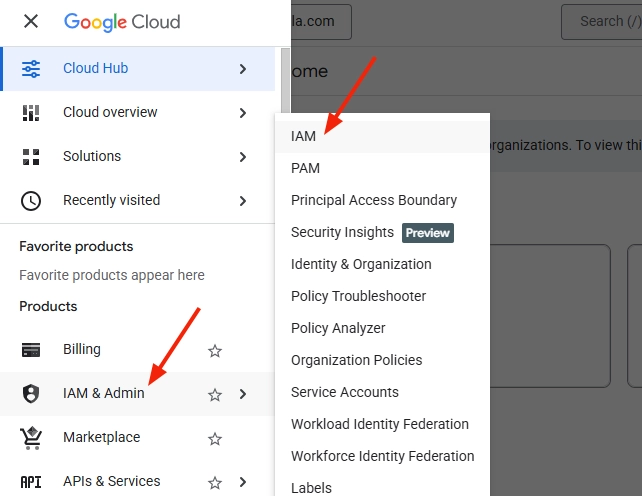
Task: Click the IAM & Admin shield icon
Action: click(31, 394)
